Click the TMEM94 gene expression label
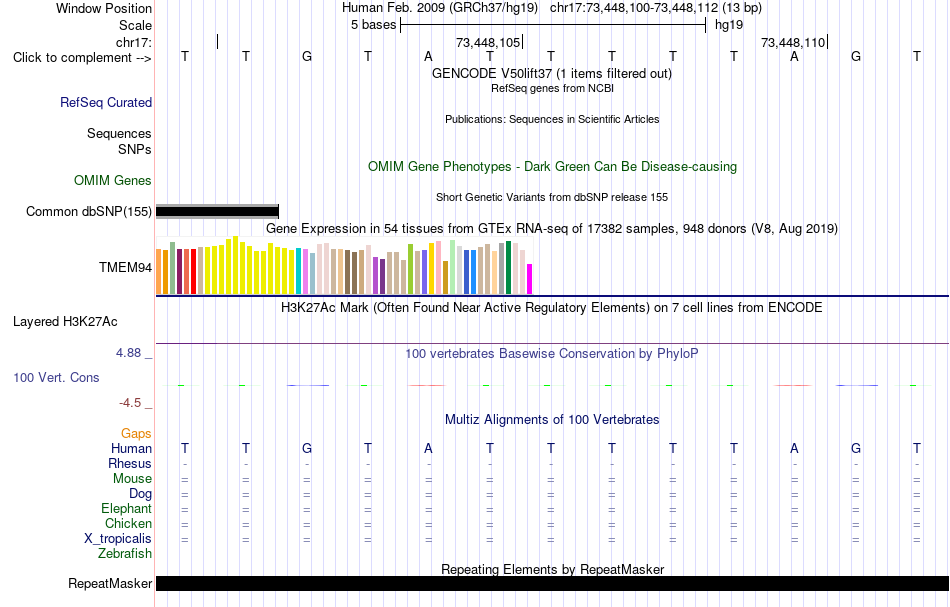950x607 pixels. click(x=125, y=267)
